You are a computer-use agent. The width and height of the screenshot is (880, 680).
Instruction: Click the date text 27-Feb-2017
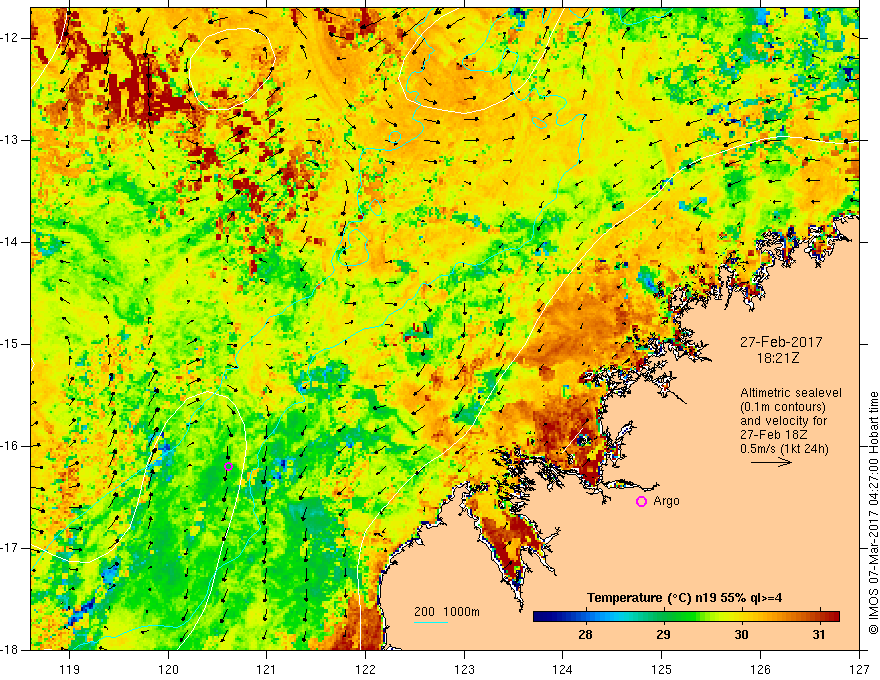pos(781,342)
